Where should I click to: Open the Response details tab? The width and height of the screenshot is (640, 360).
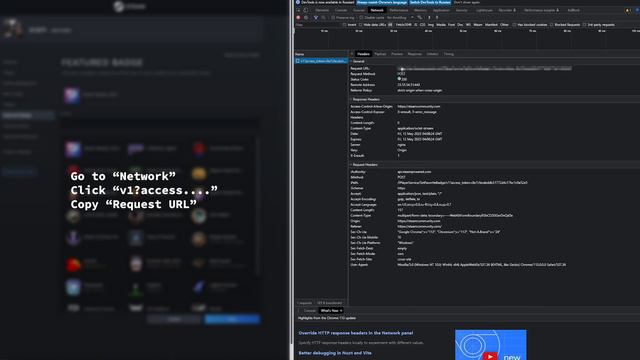point(414,54)
